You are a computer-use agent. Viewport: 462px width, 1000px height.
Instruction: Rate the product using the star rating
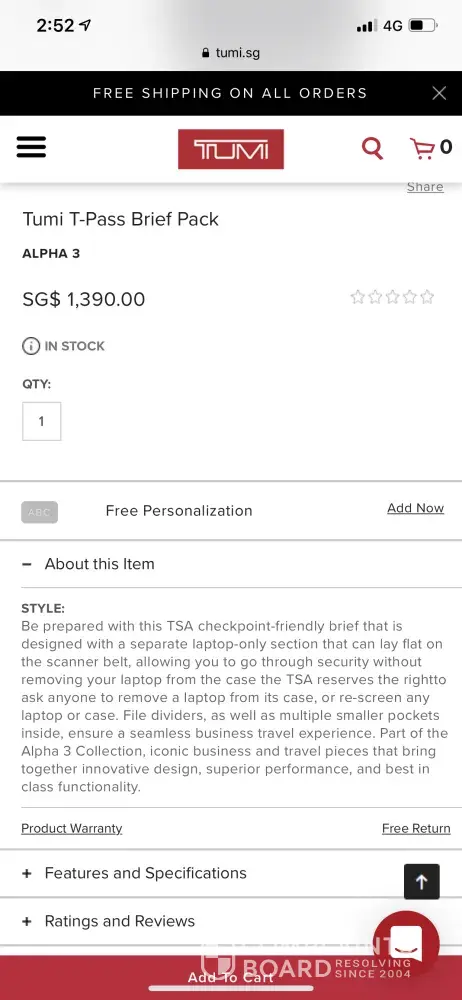tap(392, 297)
